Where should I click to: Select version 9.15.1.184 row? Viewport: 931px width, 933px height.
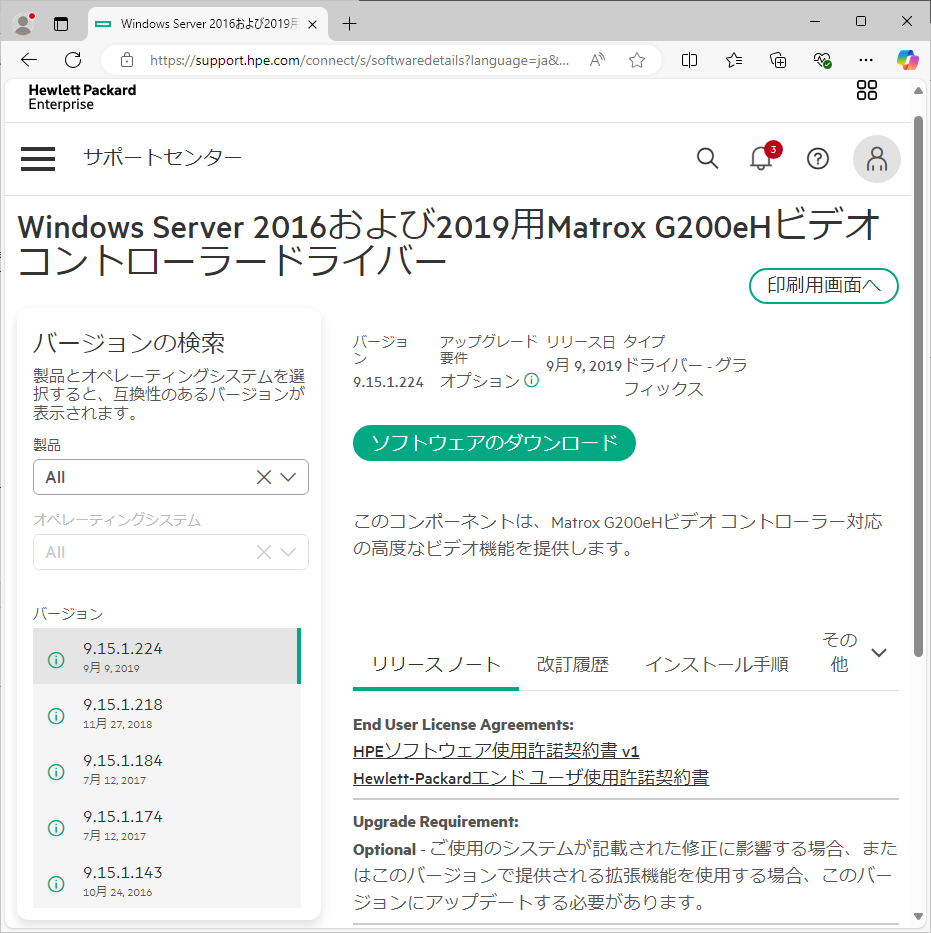(167, 768)
